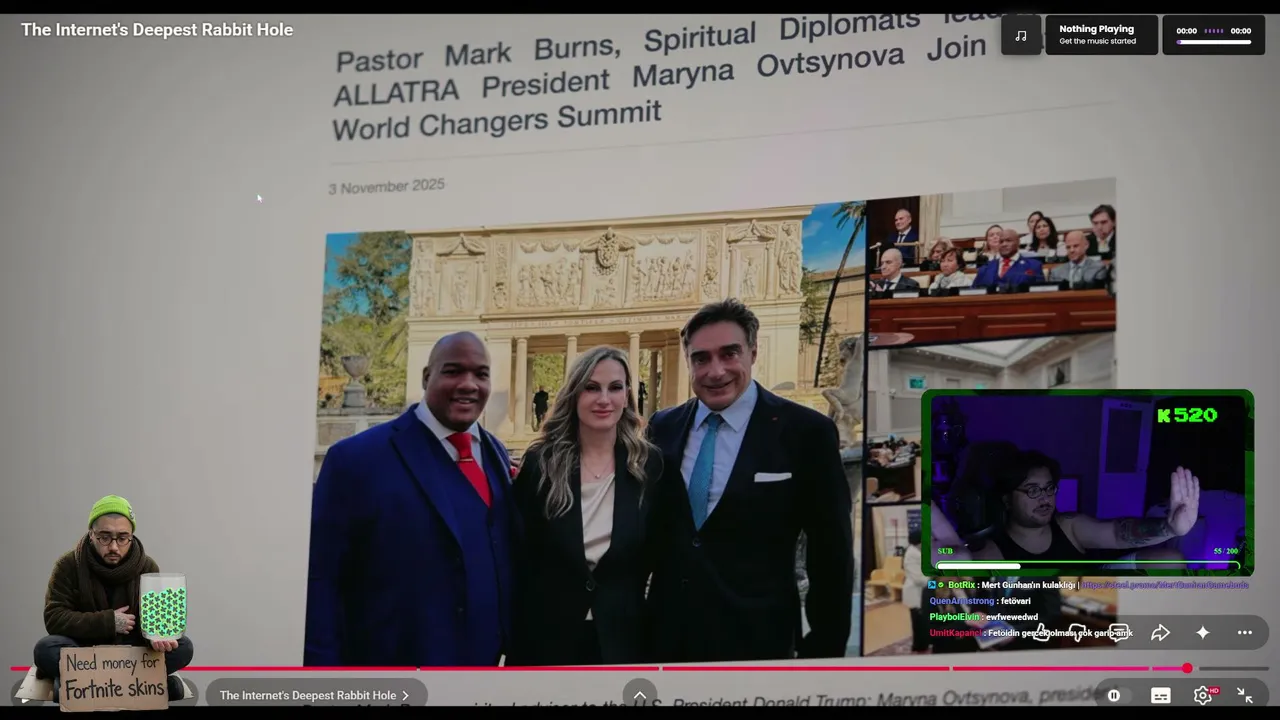
Task: Click the SUB goal progress bar
Action: [x=1087, y=566]
